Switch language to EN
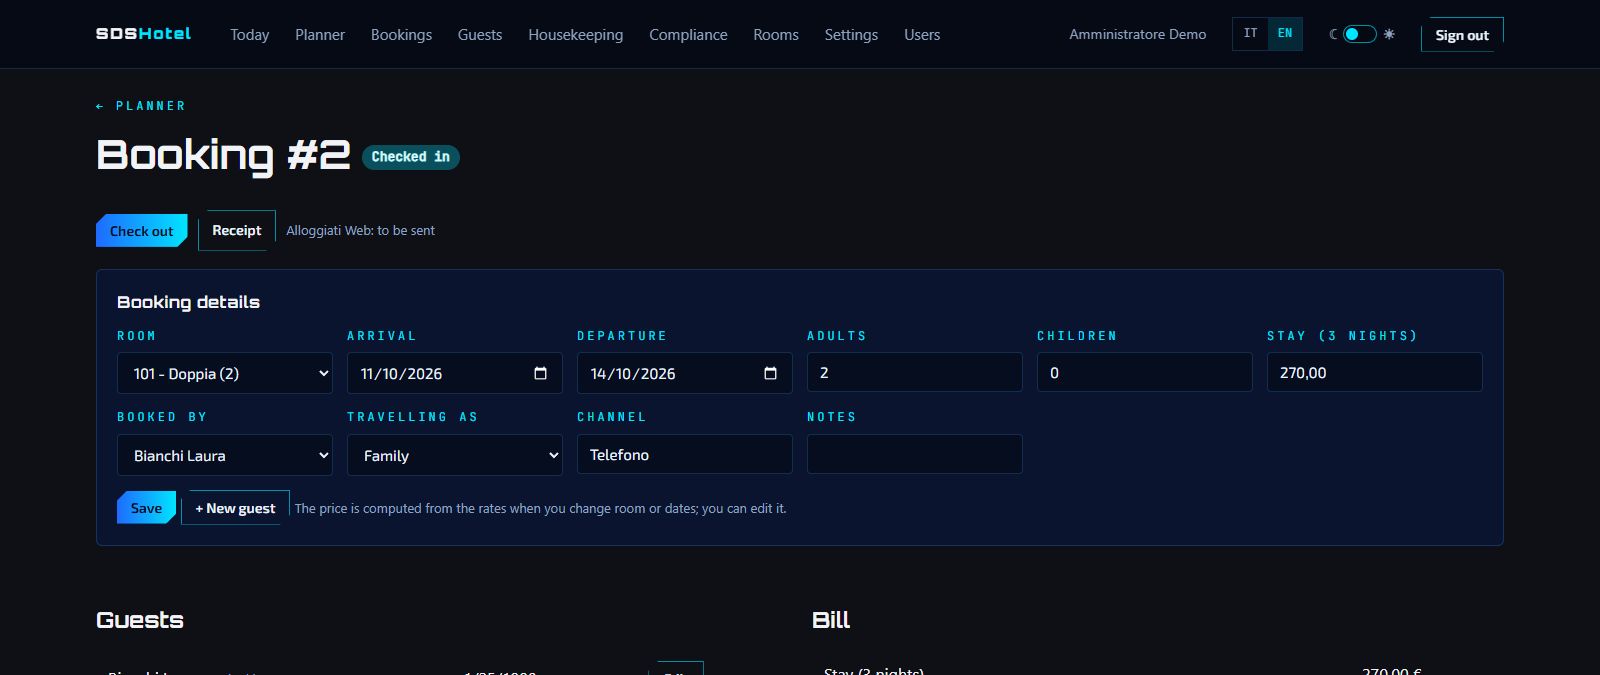 tap(1285, 34)
